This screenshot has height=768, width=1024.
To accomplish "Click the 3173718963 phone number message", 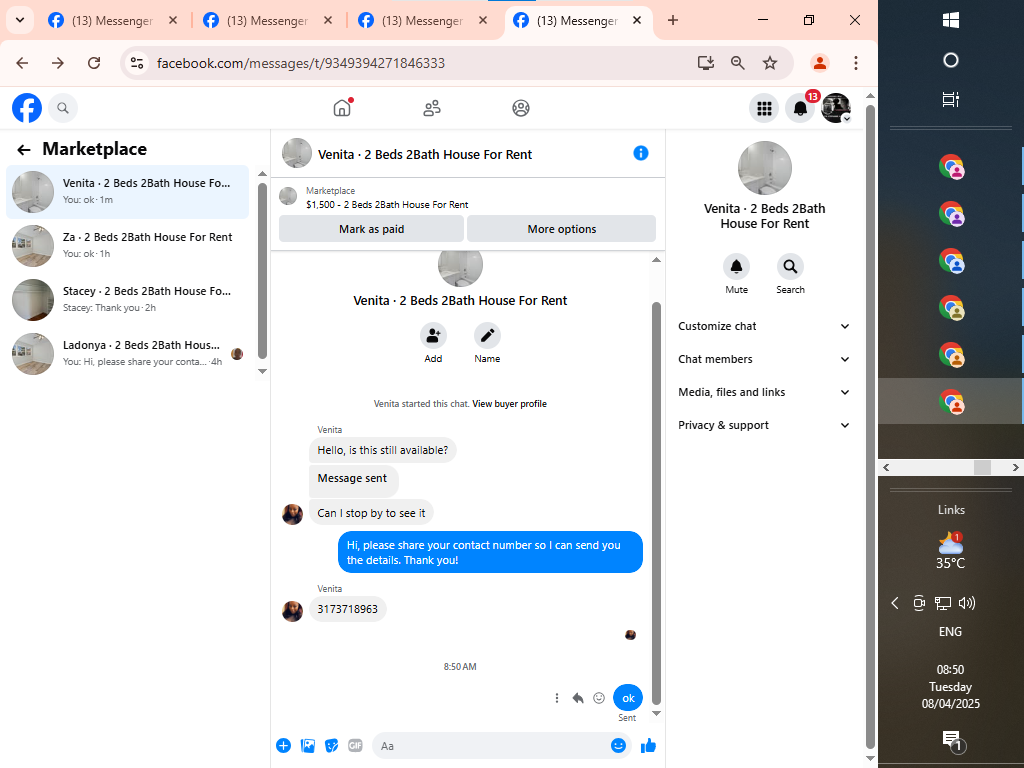I will pyautogui.click(x=347, y=609).
